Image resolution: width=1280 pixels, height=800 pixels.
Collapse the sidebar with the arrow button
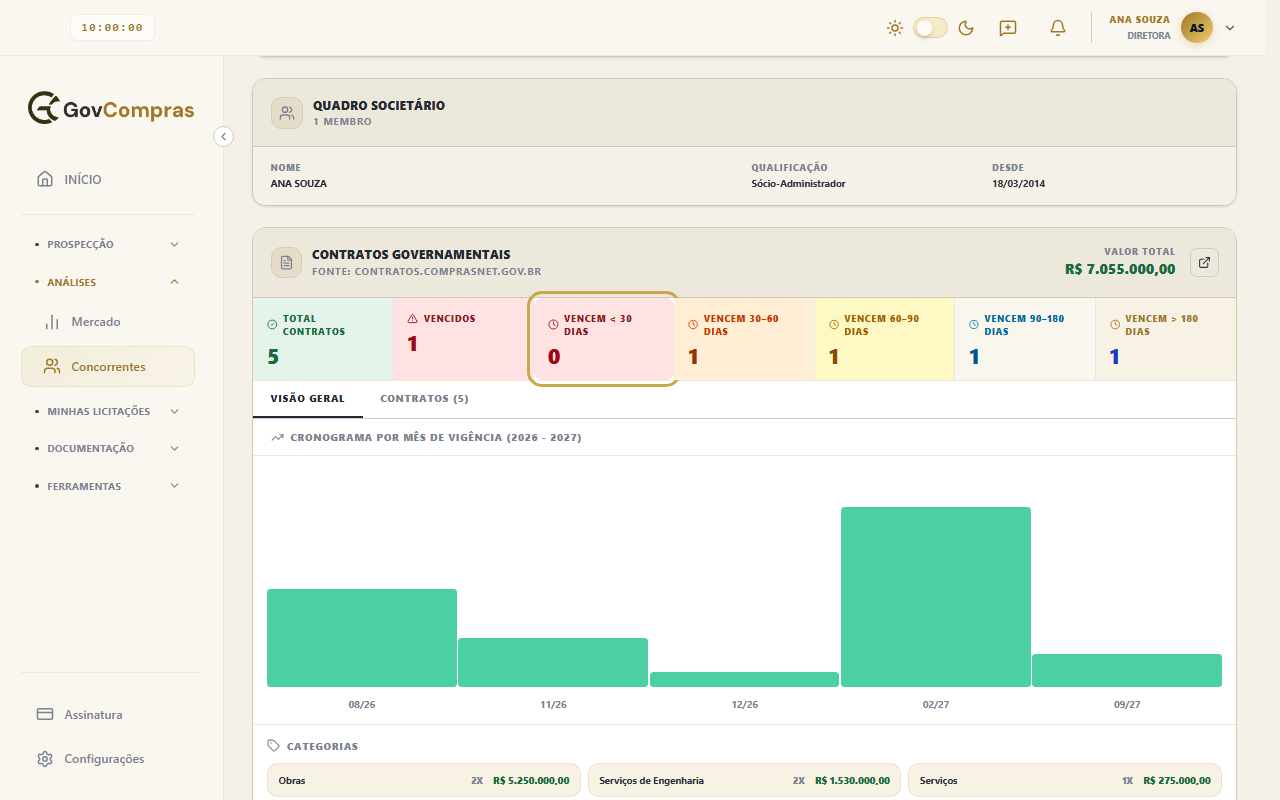click(x=223, y=136)
